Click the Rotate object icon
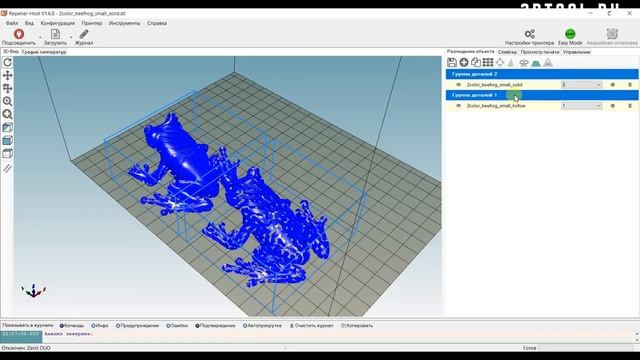This screenshot has width=640, height=360. pyautogui.click(x=524, y=62)
